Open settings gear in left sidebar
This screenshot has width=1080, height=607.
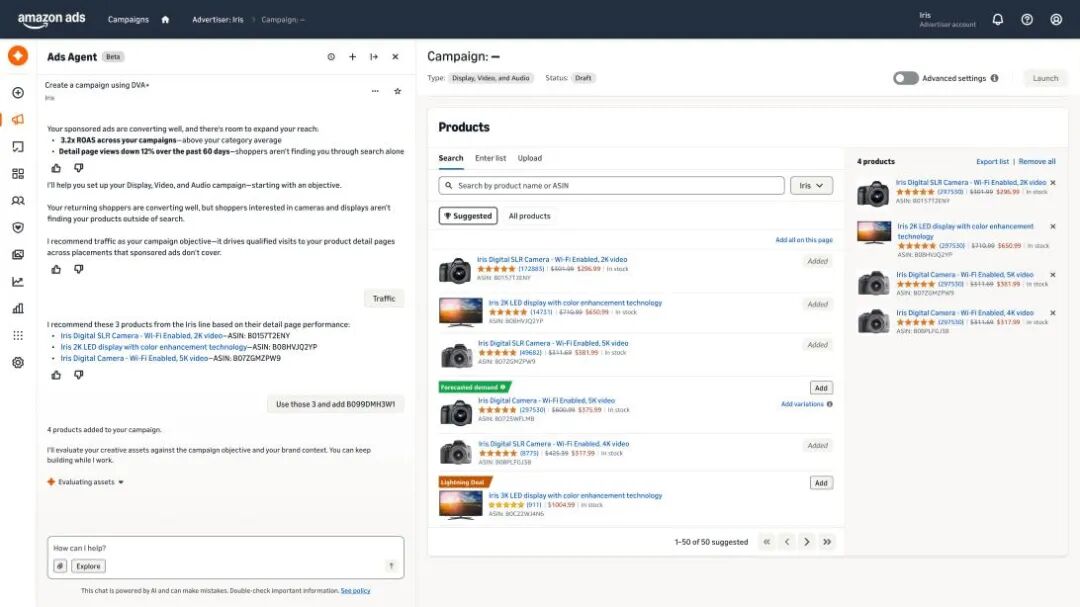tap(18, 362)
